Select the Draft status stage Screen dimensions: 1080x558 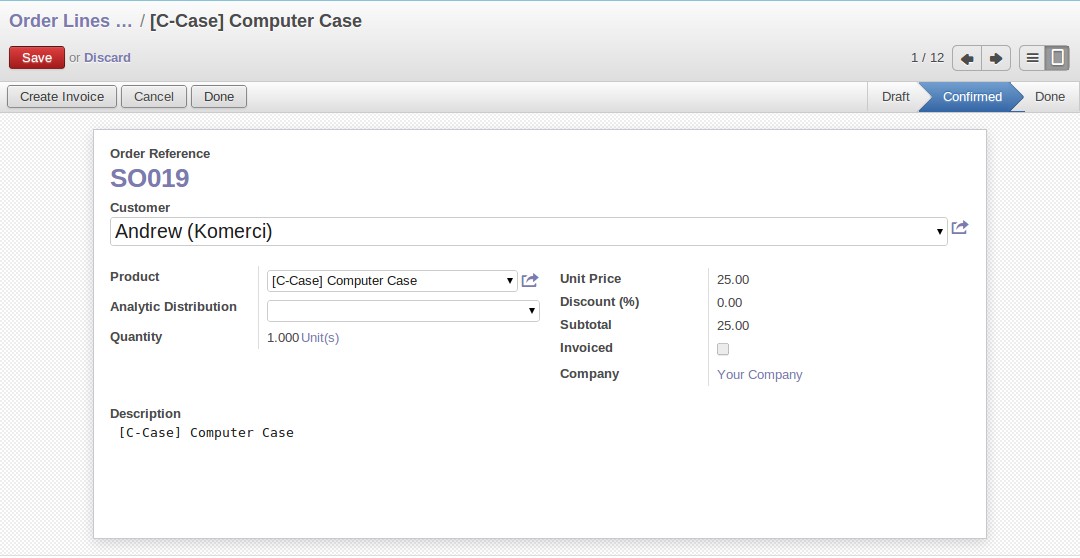coord(895,97)
